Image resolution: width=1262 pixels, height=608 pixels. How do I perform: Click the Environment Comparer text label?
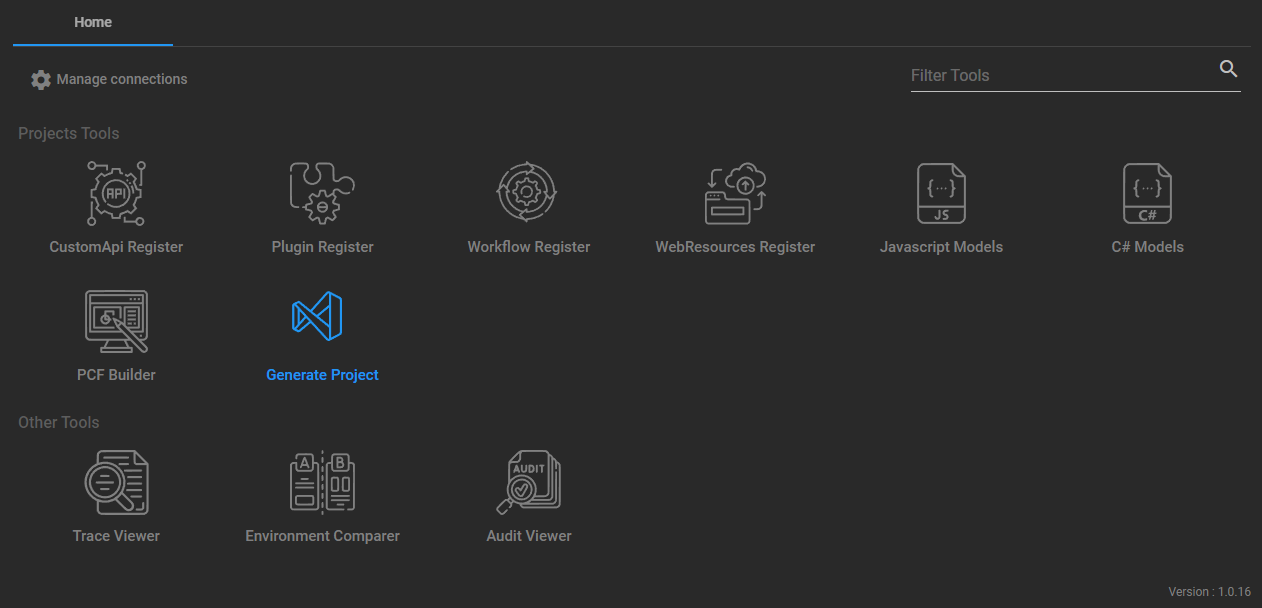322,536
